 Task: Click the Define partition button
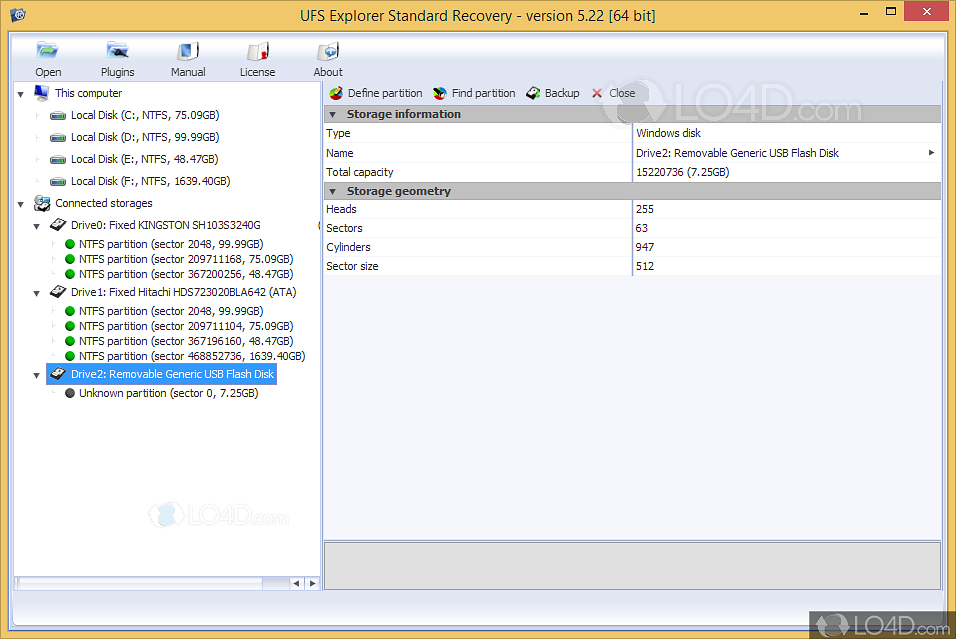click(376, 93)
